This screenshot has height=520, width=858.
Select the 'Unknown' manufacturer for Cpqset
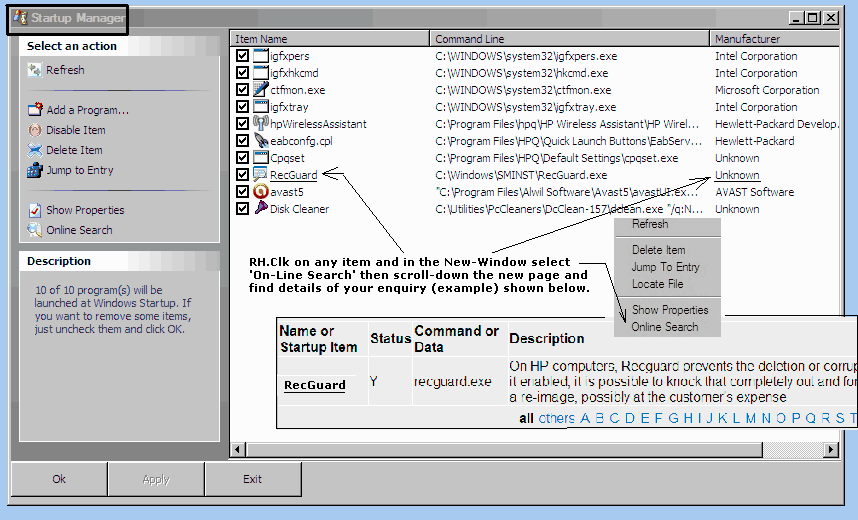coord(737,158)
